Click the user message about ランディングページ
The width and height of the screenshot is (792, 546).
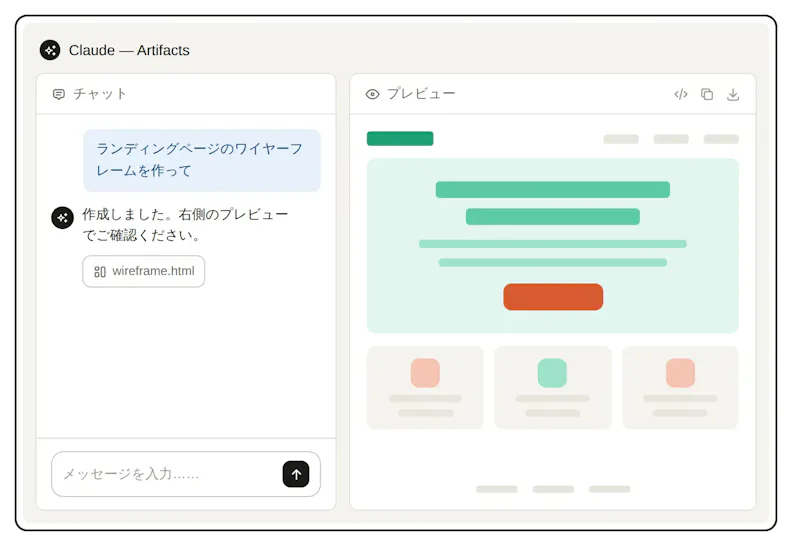202,160
